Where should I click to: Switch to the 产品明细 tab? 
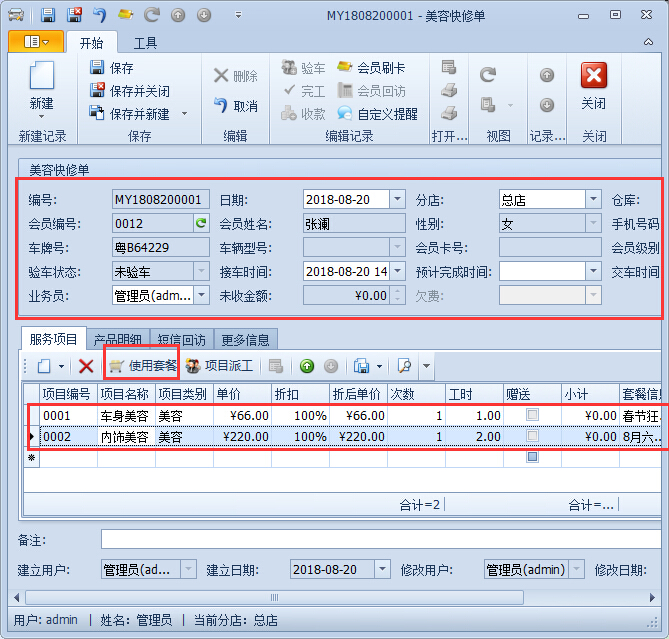click(x=117, y=340)
